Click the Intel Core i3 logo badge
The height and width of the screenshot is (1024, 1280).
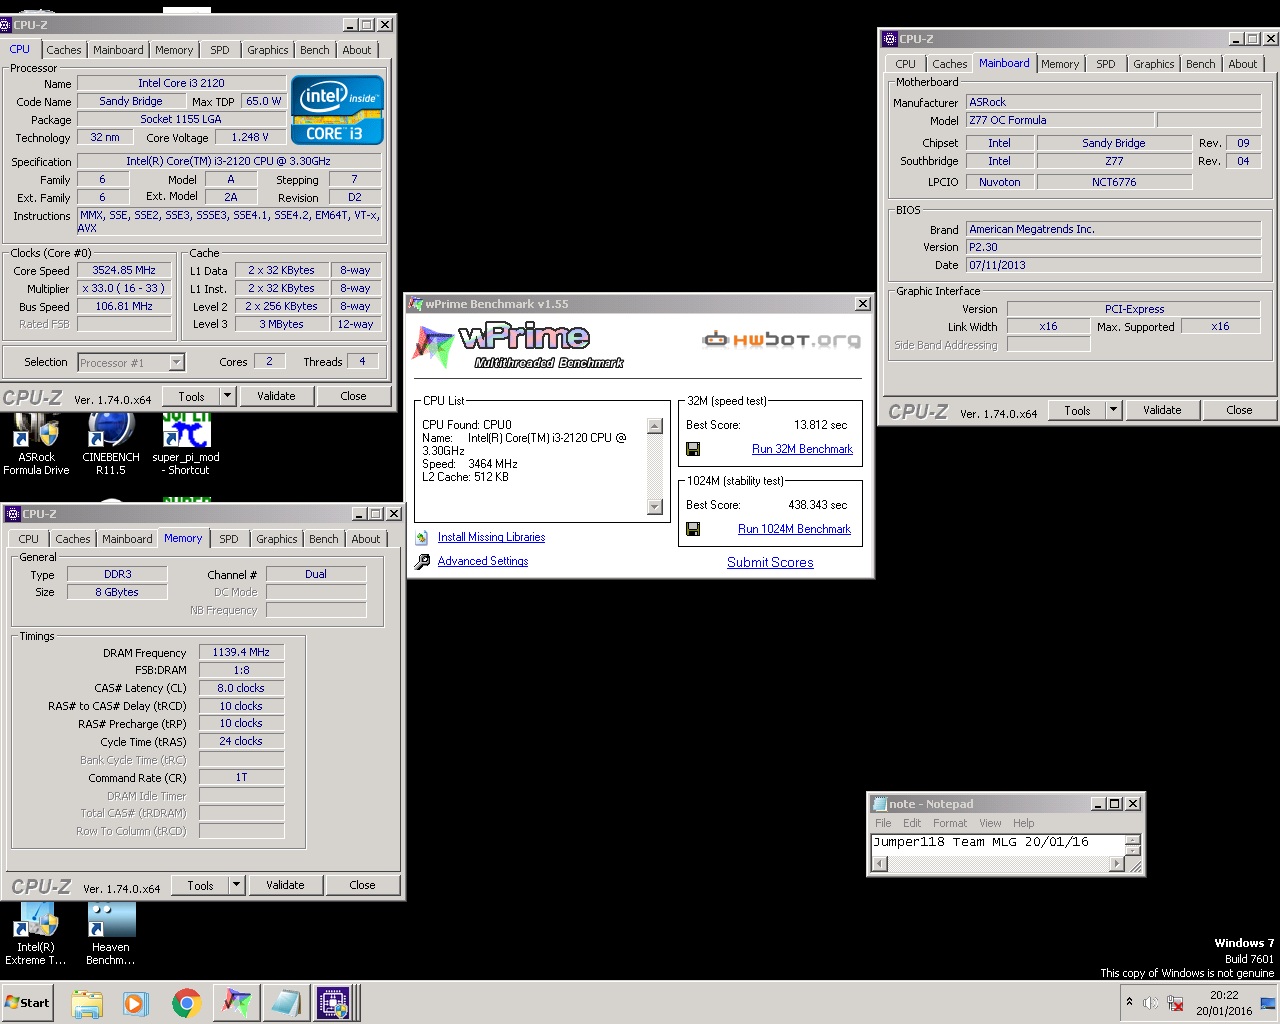(337, 110)
